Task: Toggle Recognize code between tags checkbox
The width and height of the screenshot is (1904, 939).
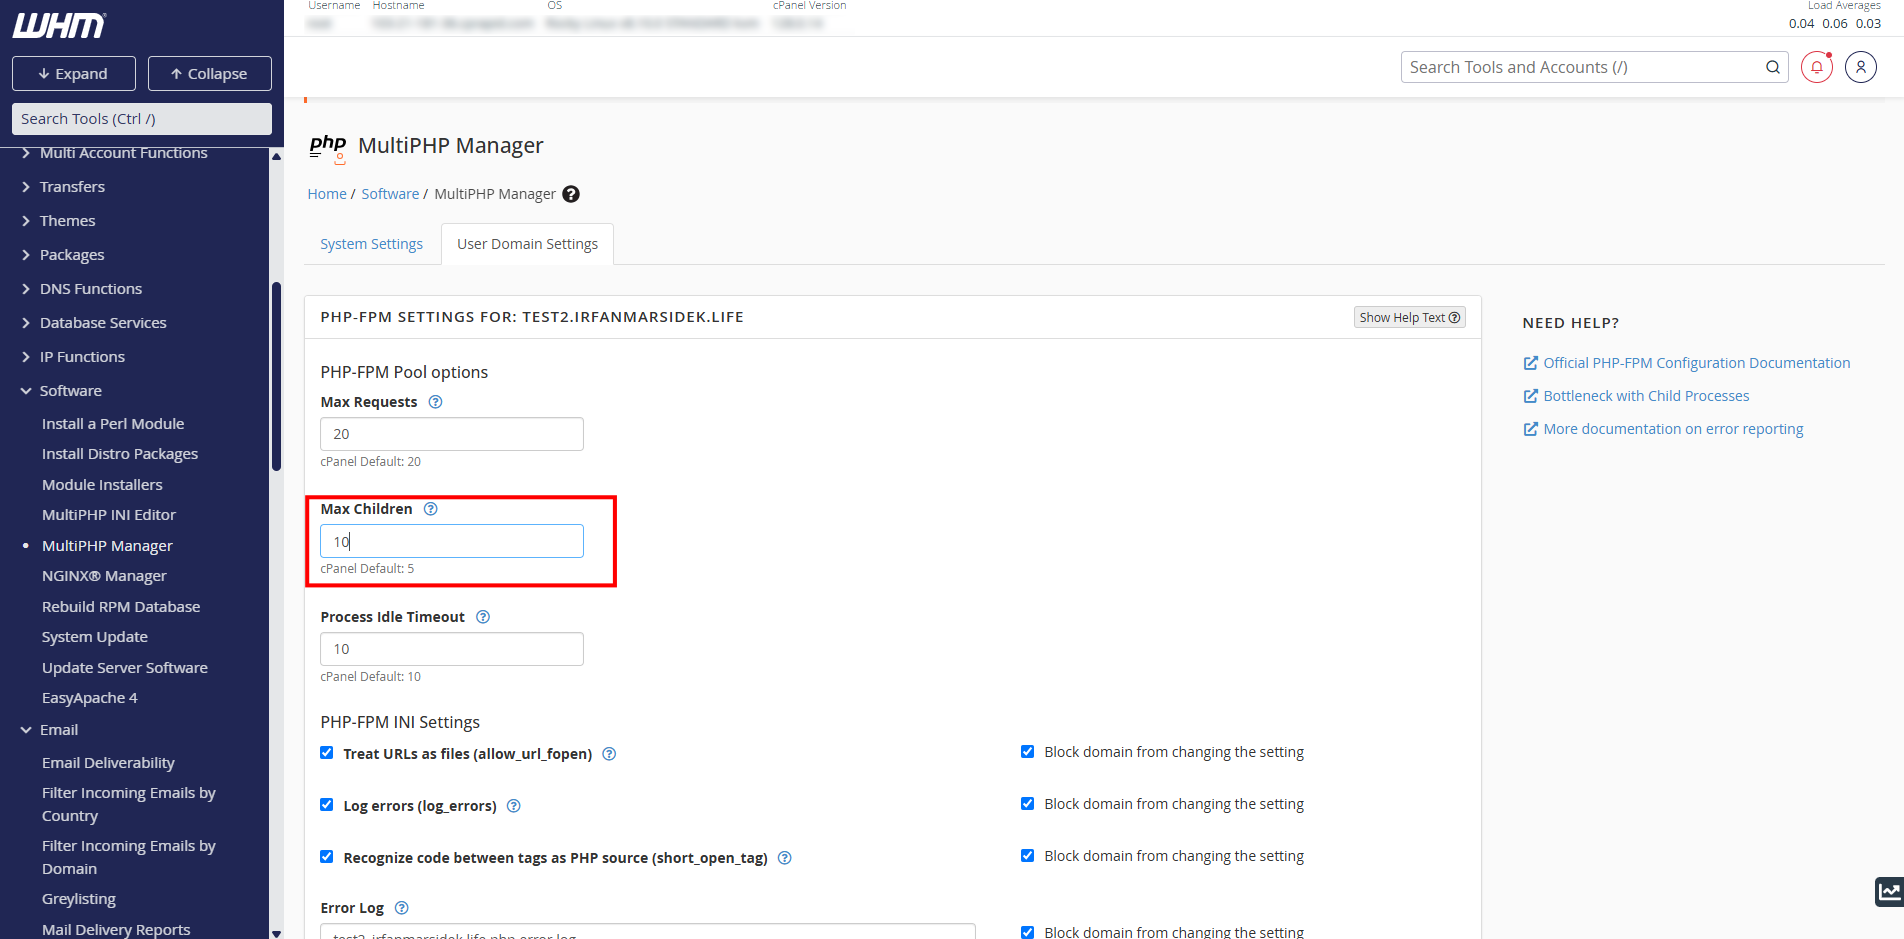Action: 327,857
